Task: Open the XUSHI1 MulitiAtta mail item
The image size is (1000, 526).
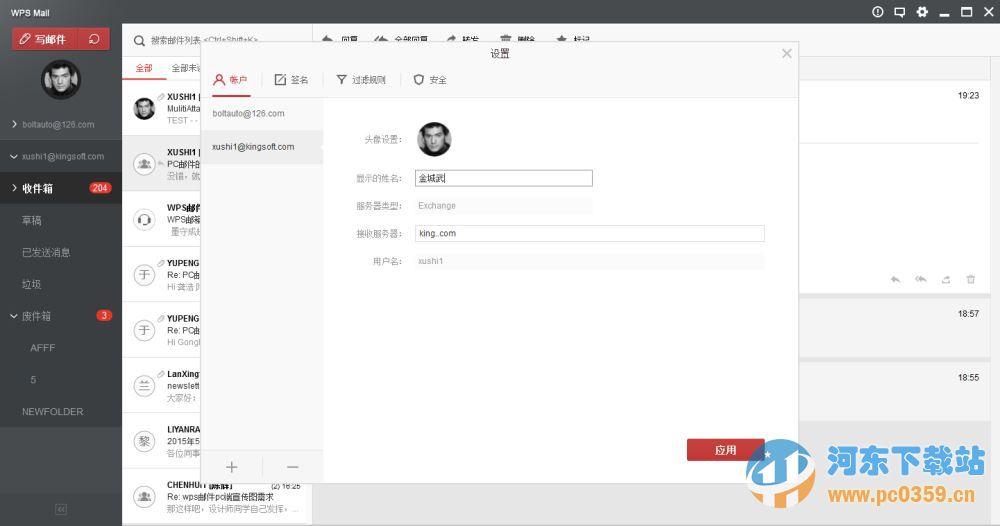Action: (161, 108)
